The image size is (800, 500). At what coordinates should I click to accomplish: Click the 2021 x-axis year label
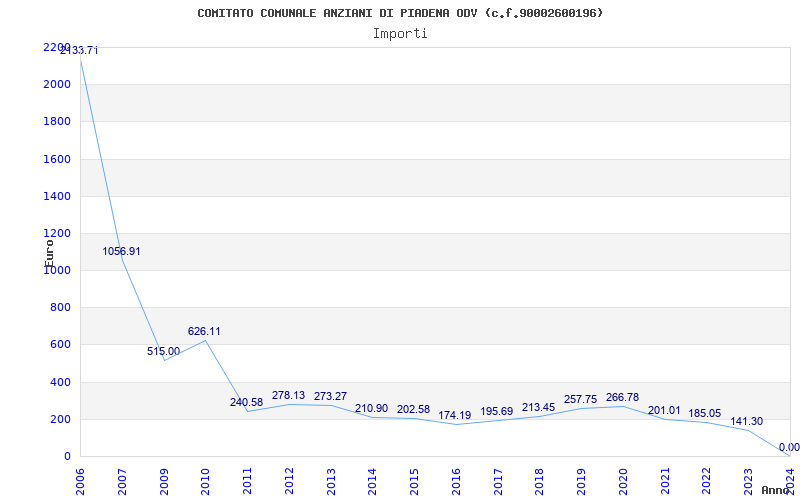[x=665, y=481]
